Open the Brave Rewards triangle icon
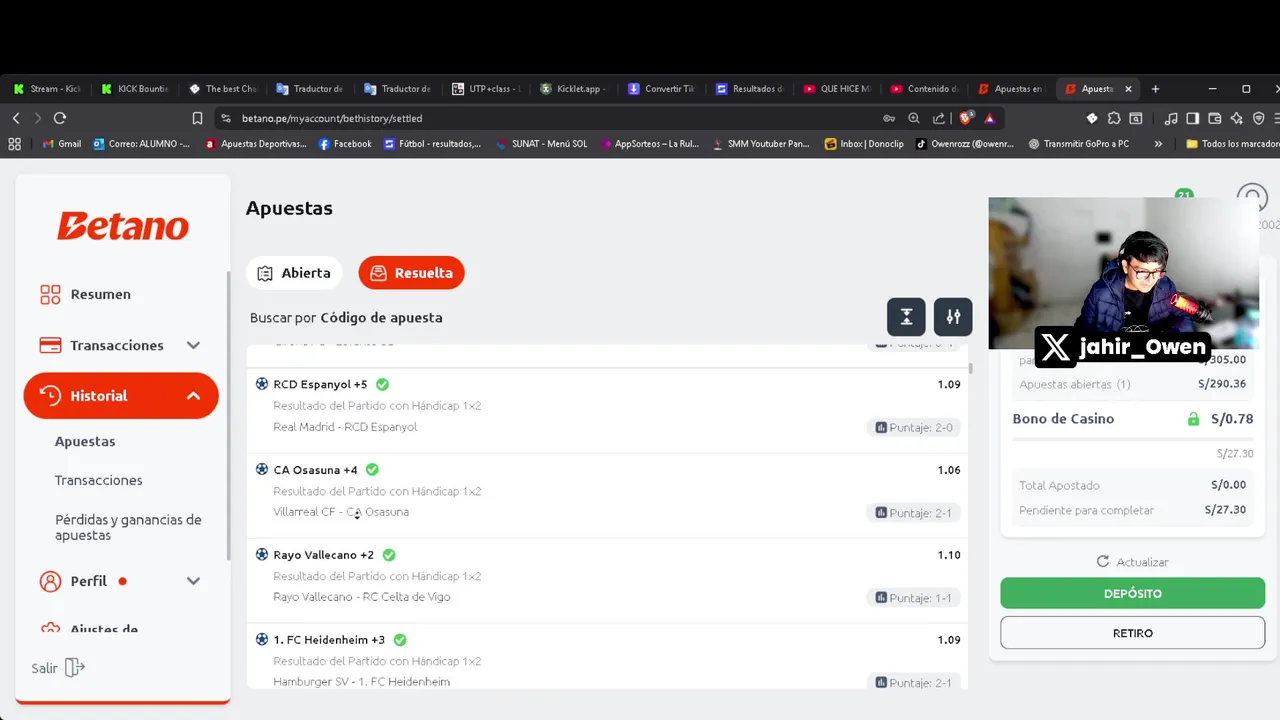The image size is (1280, 720). [990, 118]
